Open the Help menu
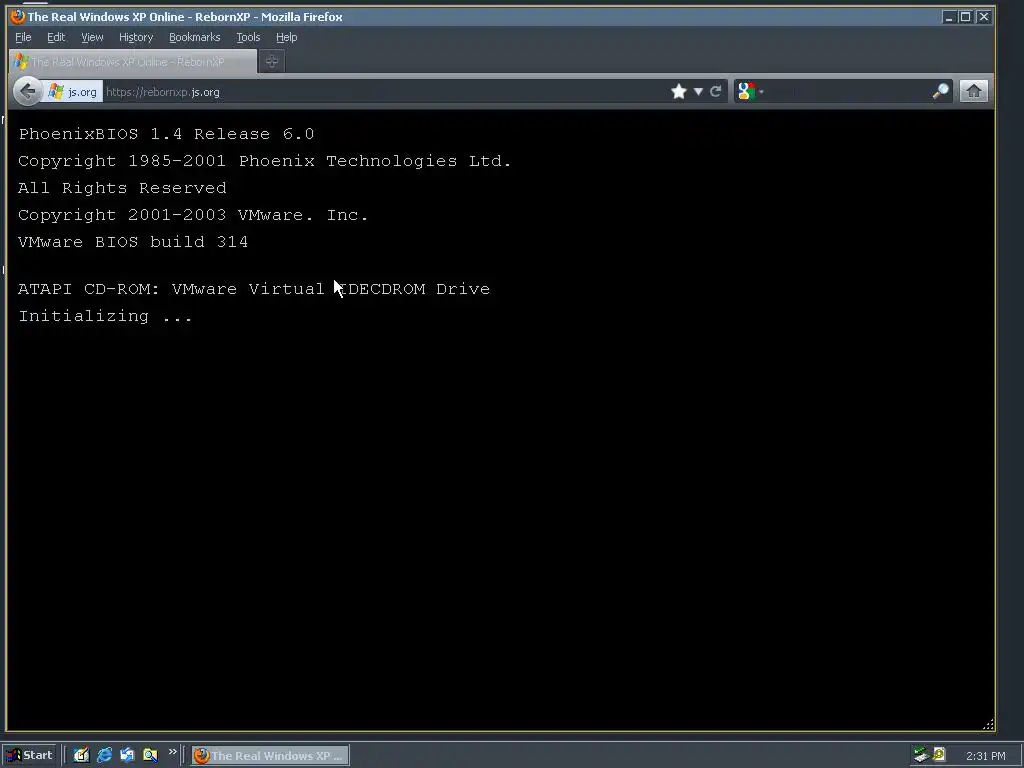Image resolution: width=1024 pixels, height=768 pixels. pos(286,37)
